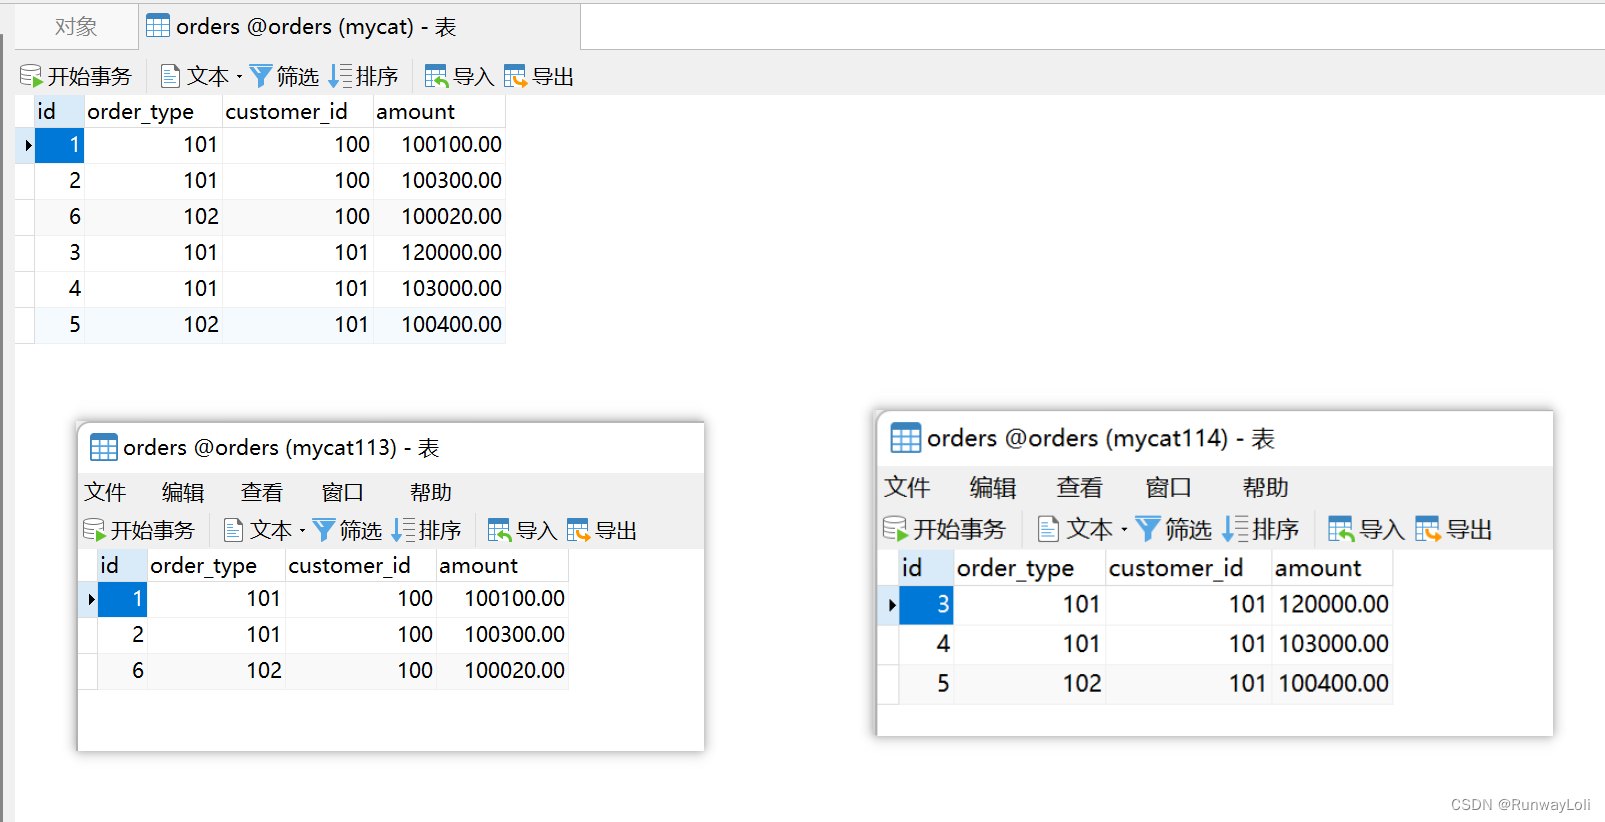Click 文本 icon in mycat114 window
Viewport: 1605px width, 822px height.
pyautogui.click(x=1048, y=528)
